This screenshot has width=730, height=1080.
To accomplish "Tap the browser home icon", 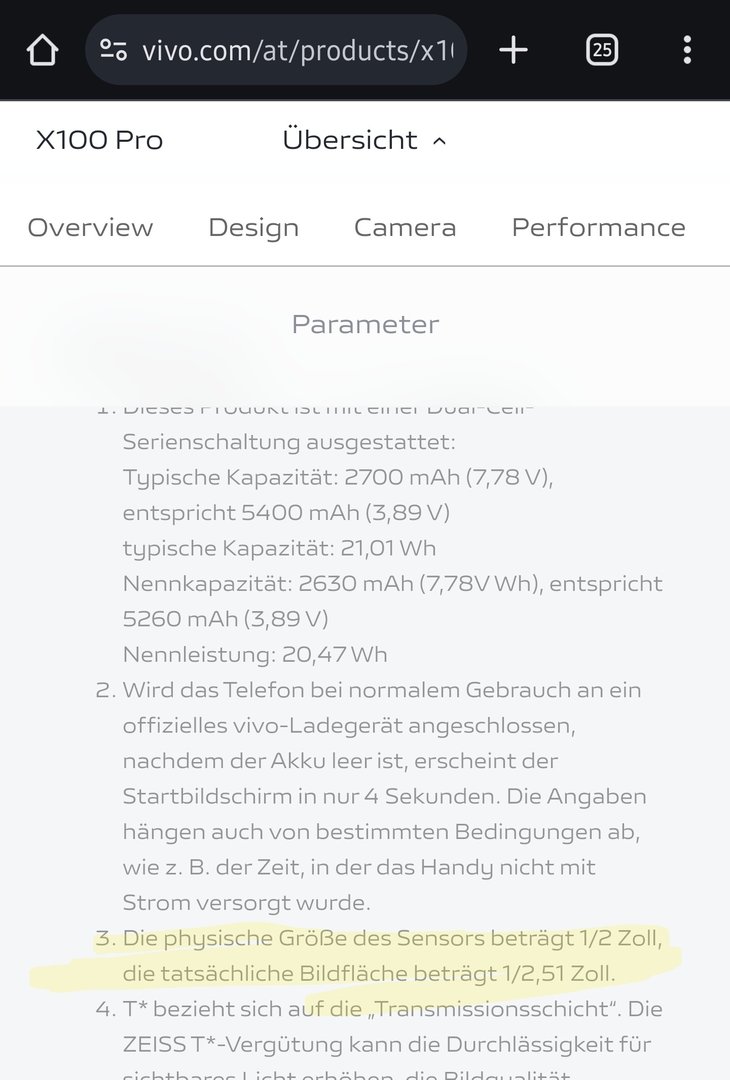I will 42,50.
